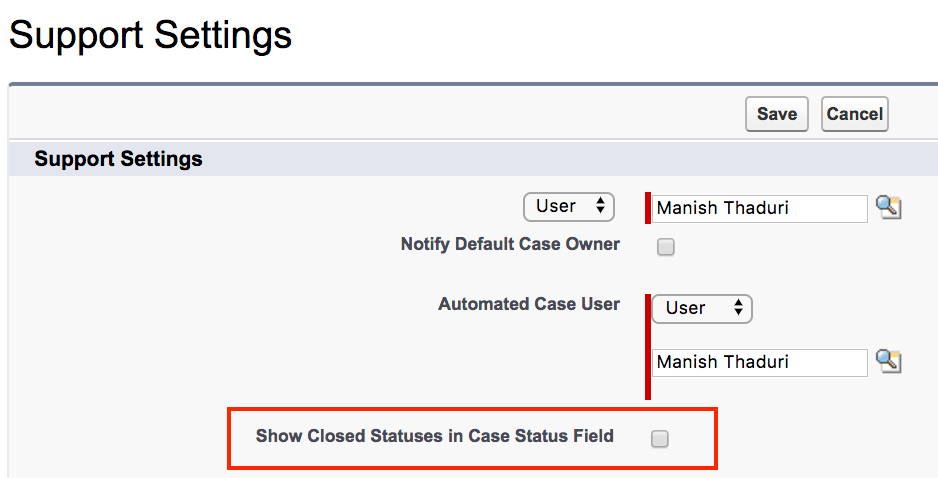Click the up-down arrows on top User dropdown
This screenshot has height=478, width=938.
coord(600,207)
